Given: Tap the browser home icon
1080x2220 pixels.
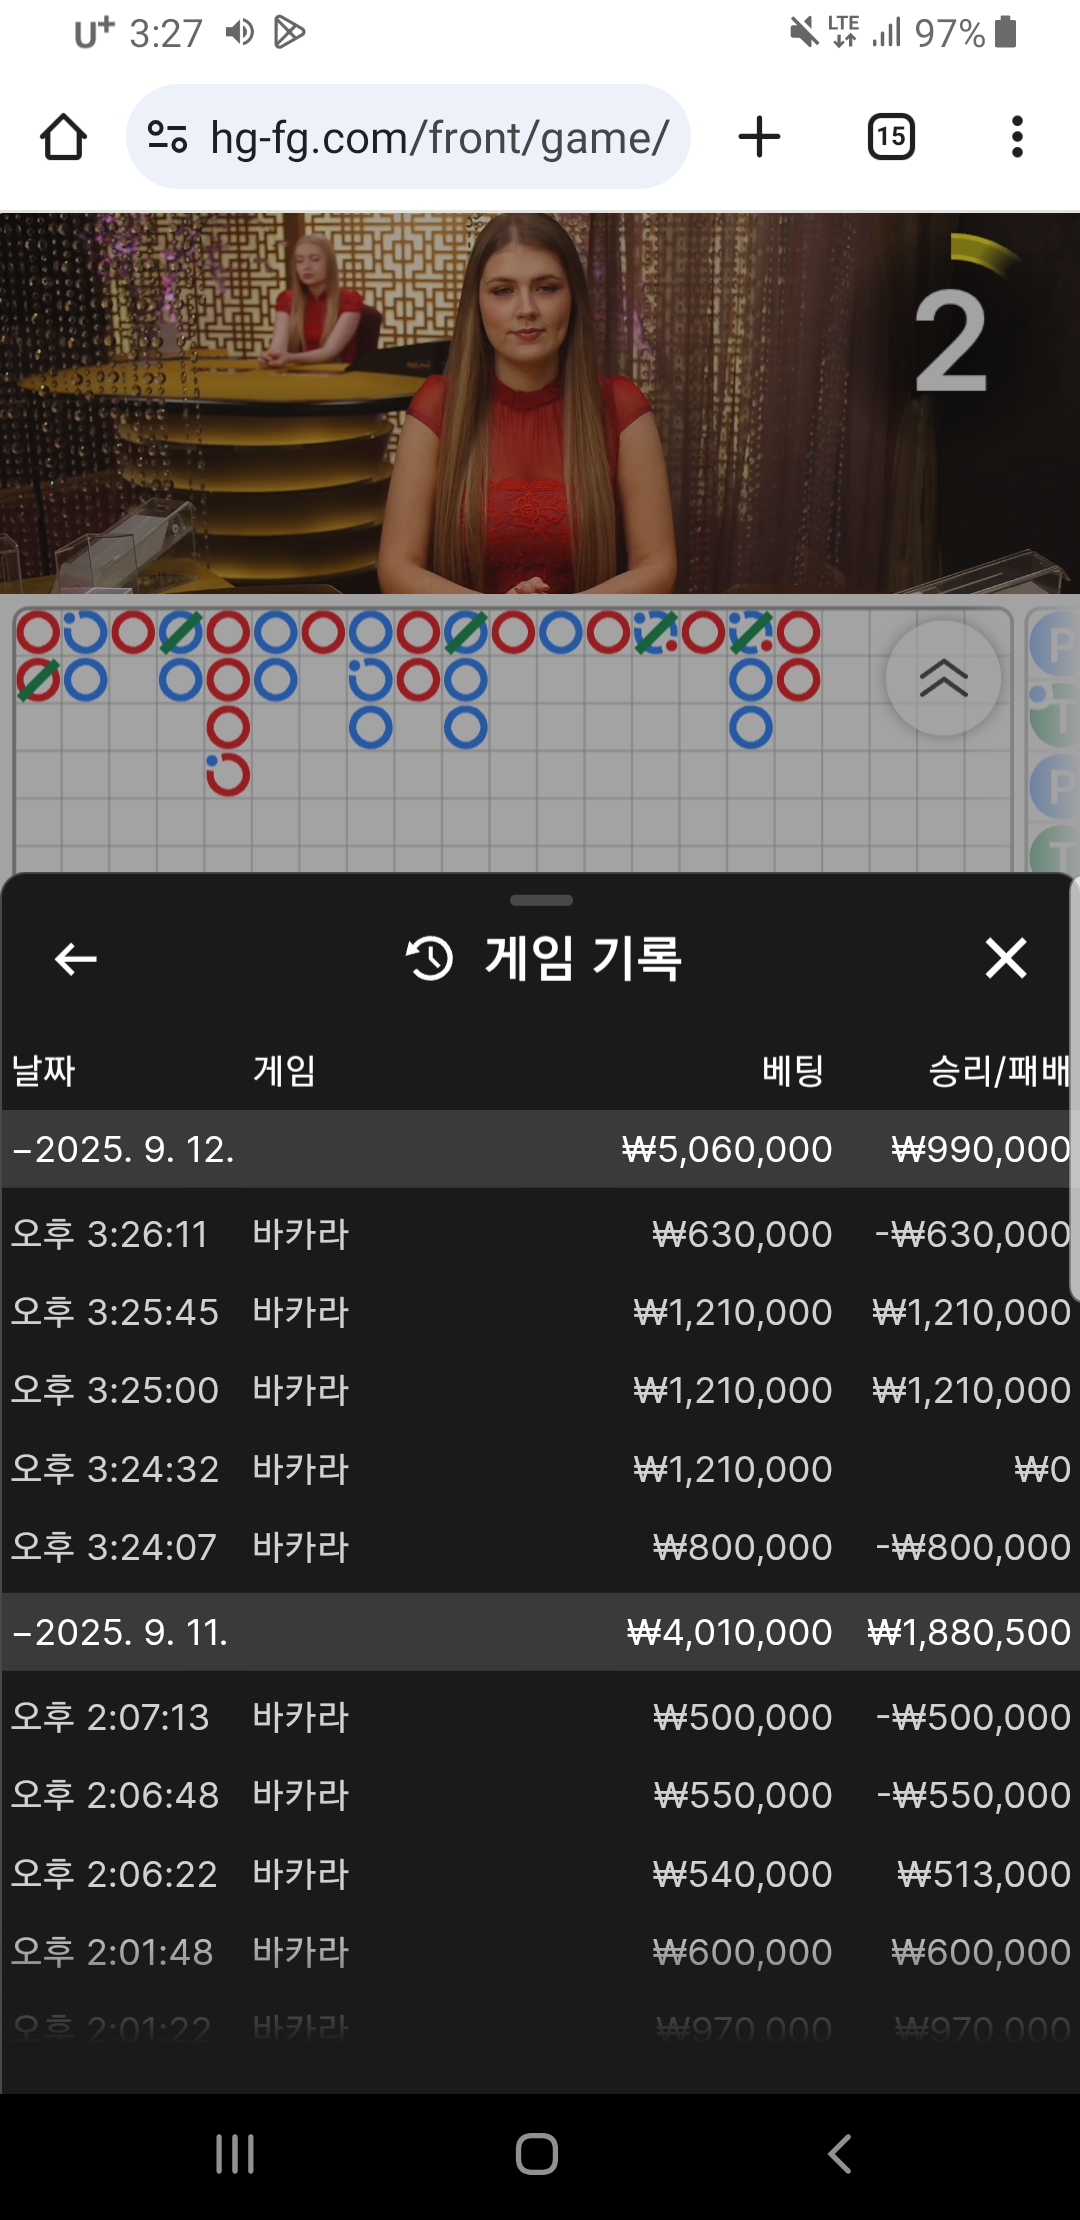Looking at the screenshot, I should [63, 137].
